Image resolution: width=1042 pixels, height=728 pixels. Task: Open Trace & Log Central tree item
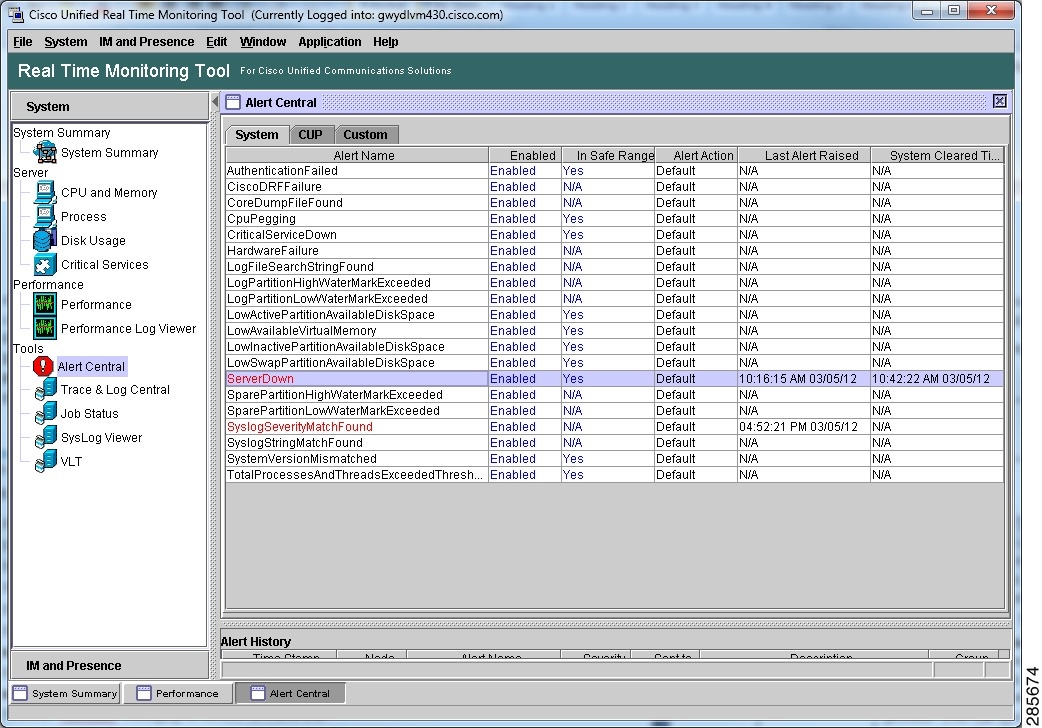pyautogui.click(x=115, y=390)
